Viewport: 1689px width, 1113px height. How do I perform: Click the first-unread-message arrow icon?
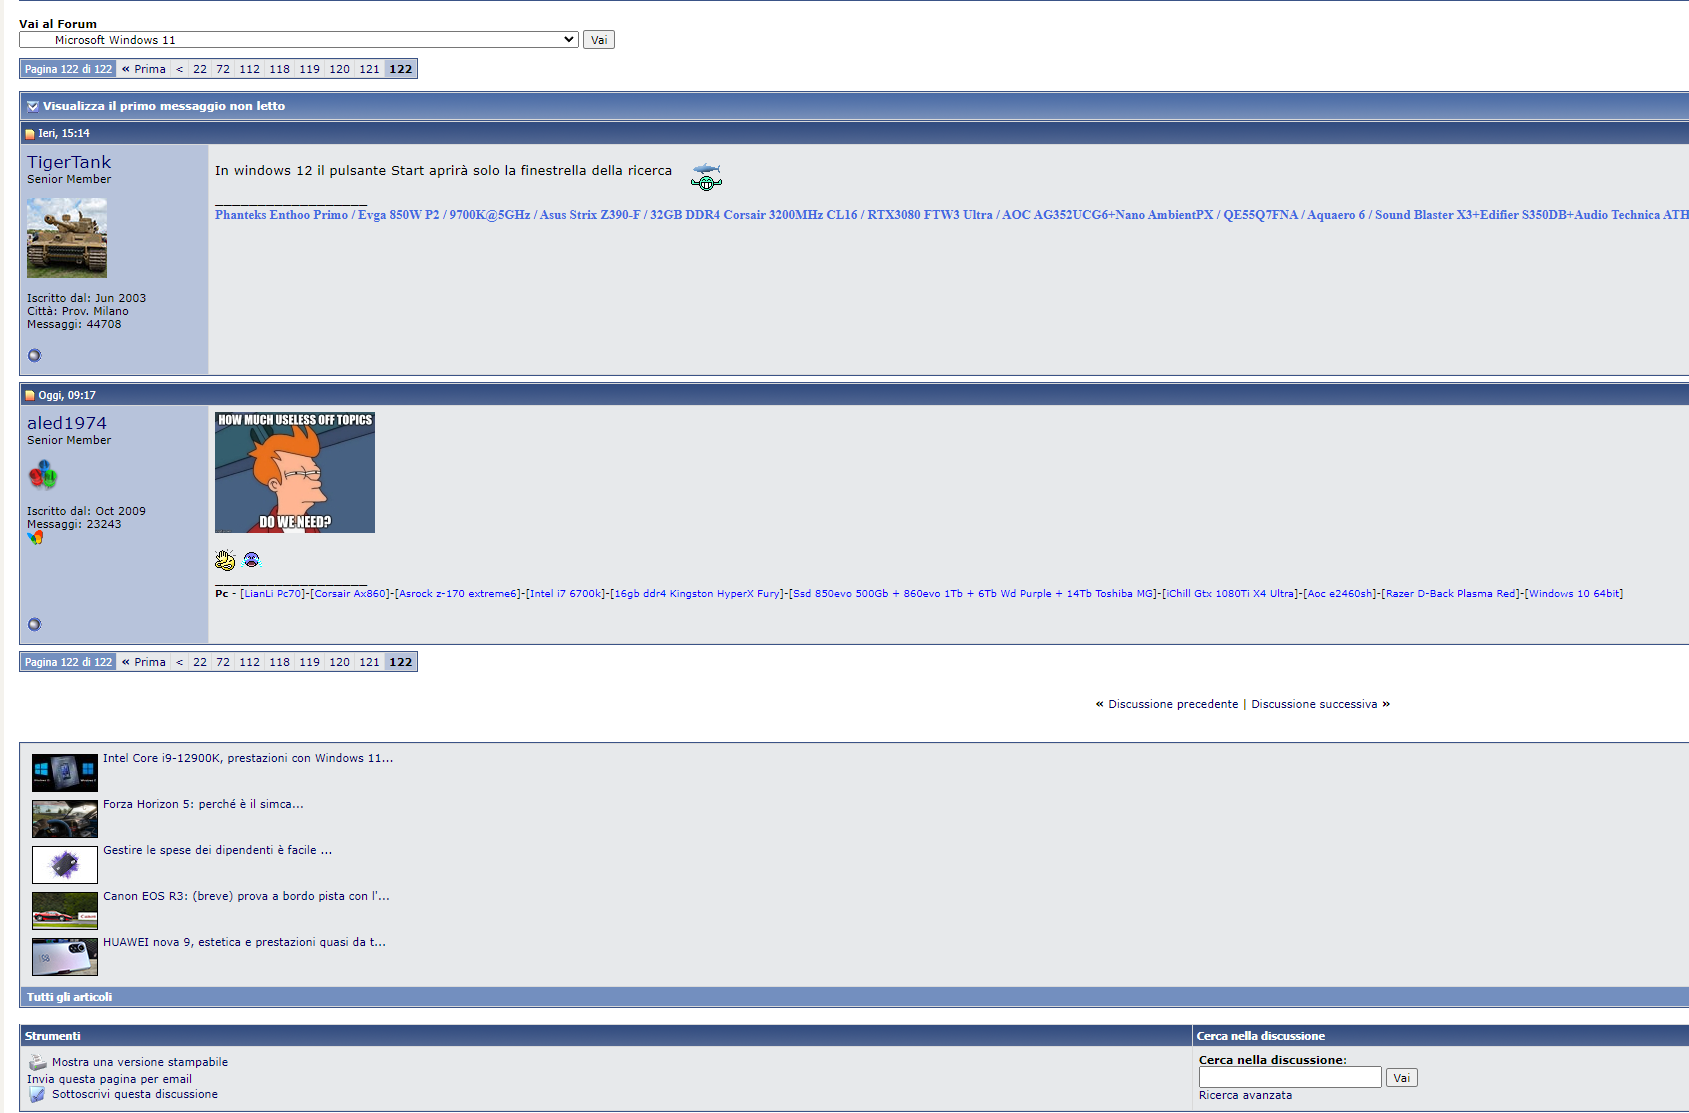click(33, 106)
